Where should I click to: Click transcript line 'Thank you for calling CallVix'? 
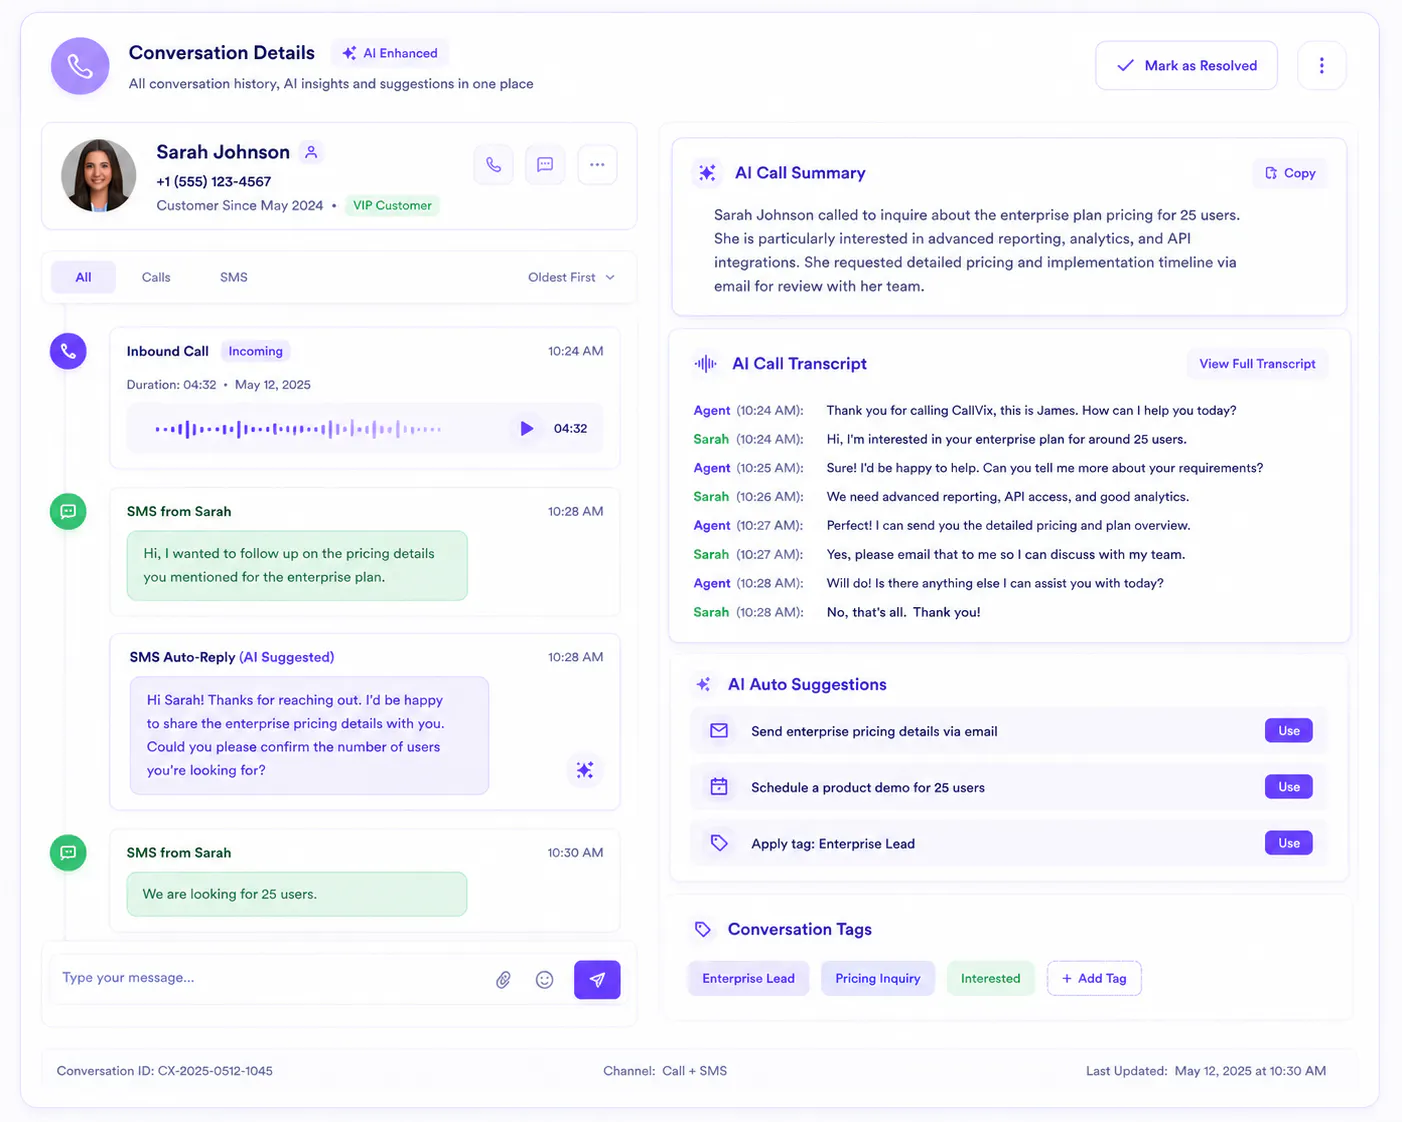tap(1031, 410)
